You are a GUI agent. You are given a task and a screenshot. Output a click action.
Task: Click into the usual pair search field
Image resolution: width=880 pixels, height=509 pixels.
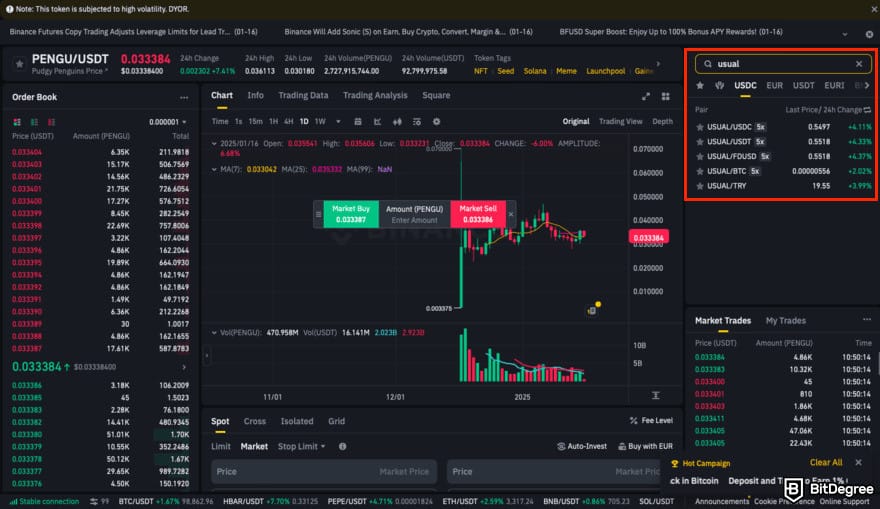tap(783, 64)
